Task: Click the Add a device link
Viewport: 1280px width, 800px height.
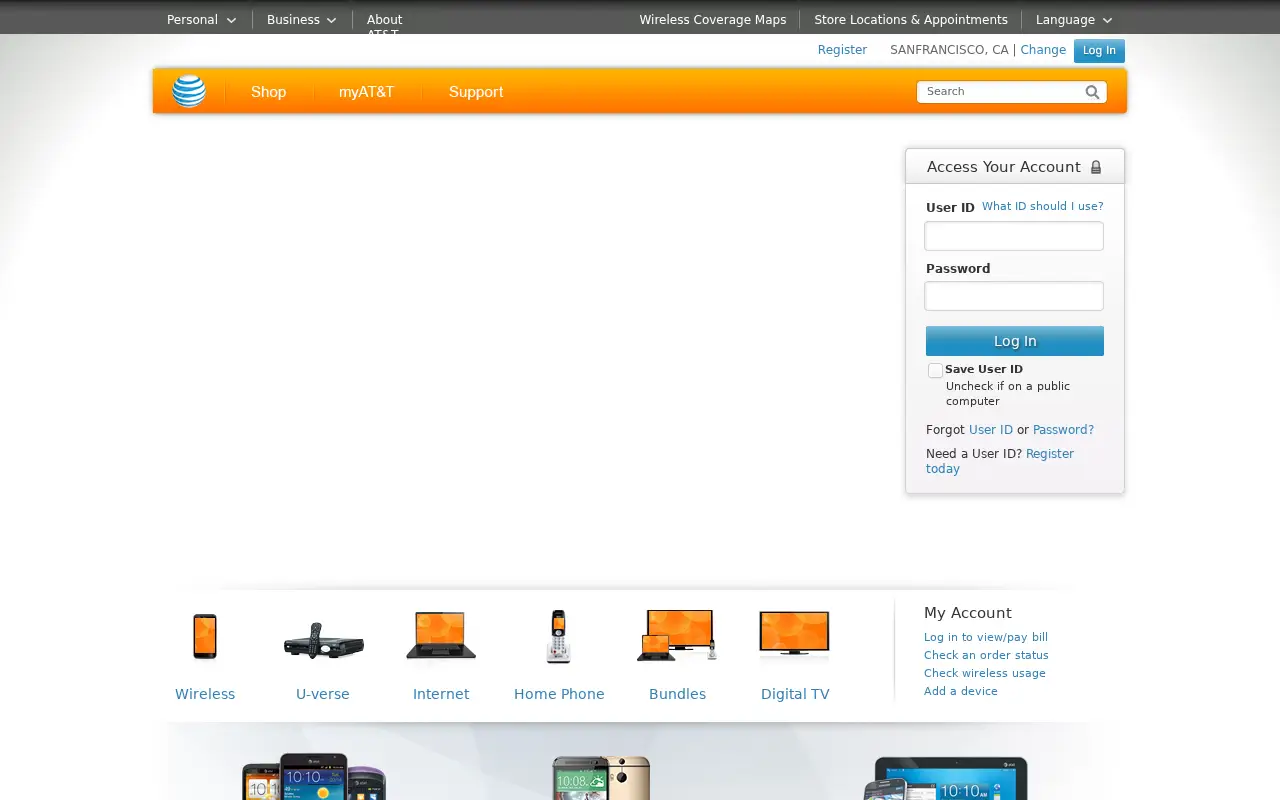Action: [x=961, y=691]
